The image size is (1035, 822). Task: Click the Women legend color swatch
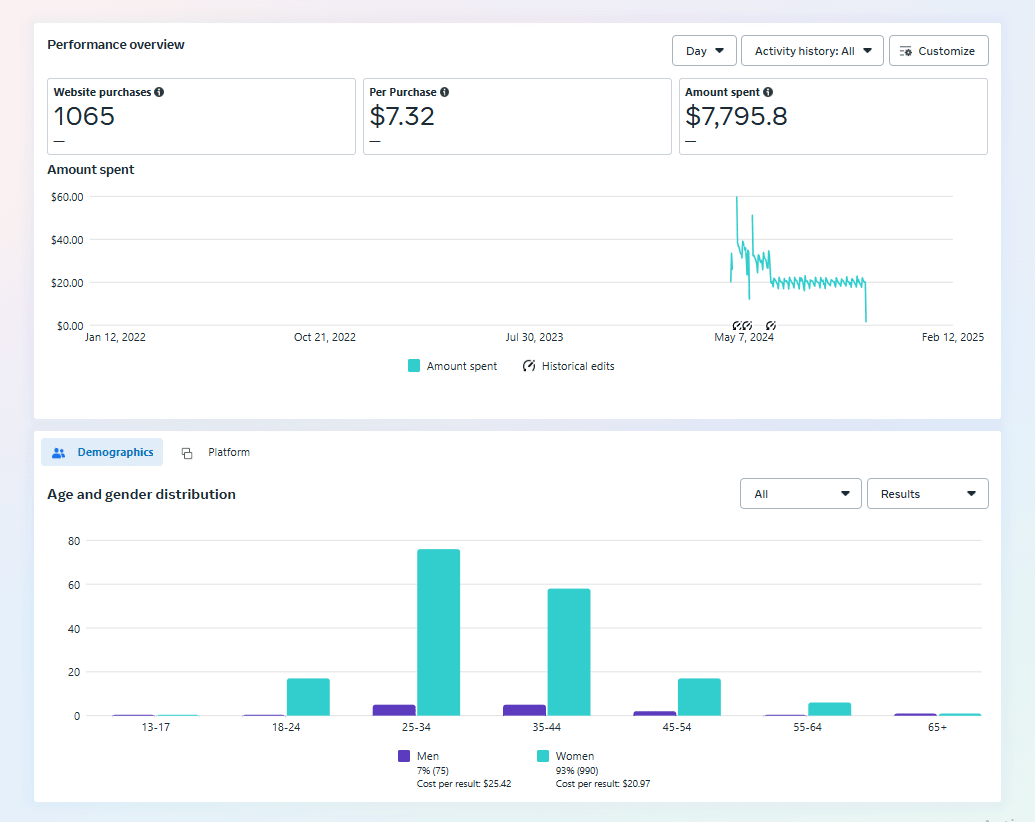(x=543, y=756)
